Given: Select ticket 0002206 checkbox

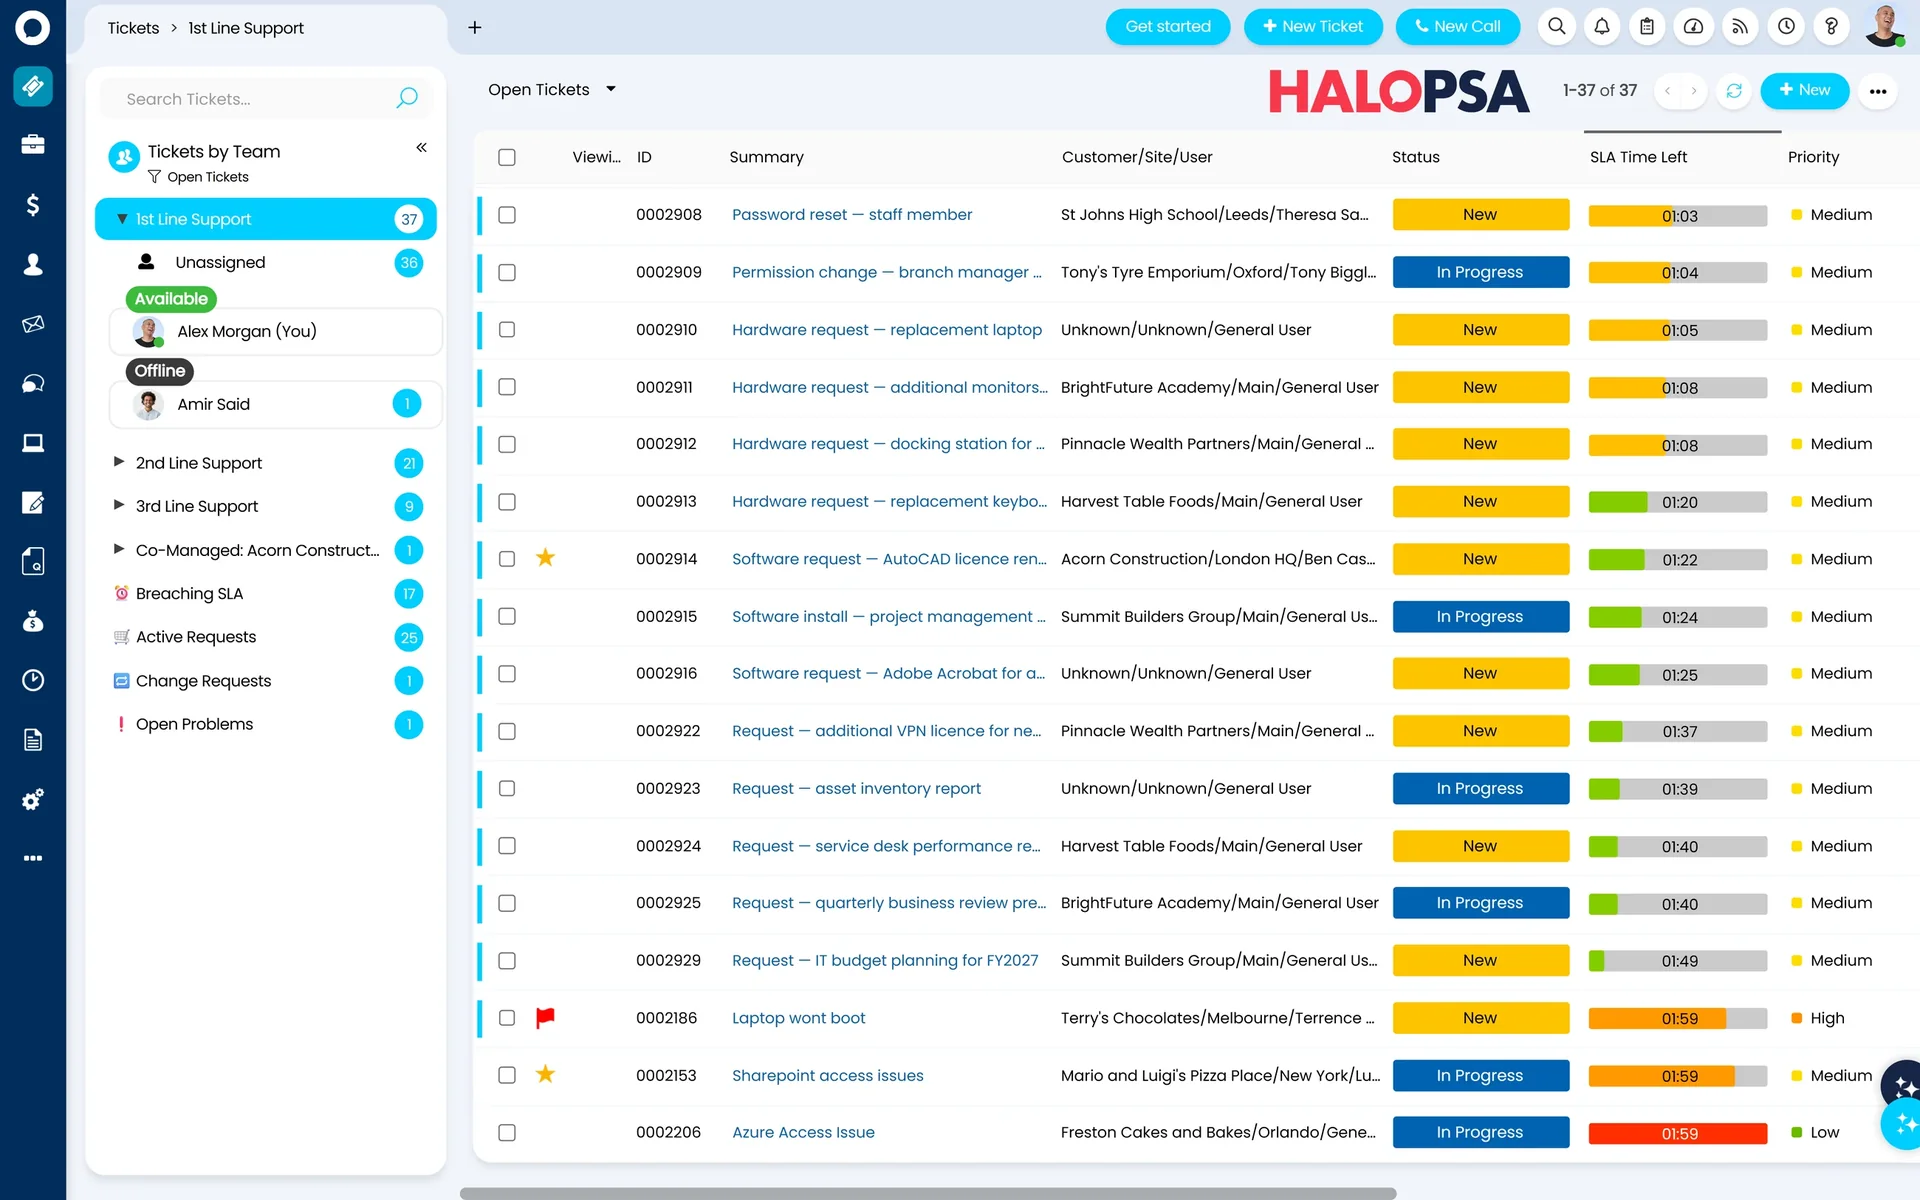Looking at the screenshot, I should pyautogui.click(x=507, y=1133).
